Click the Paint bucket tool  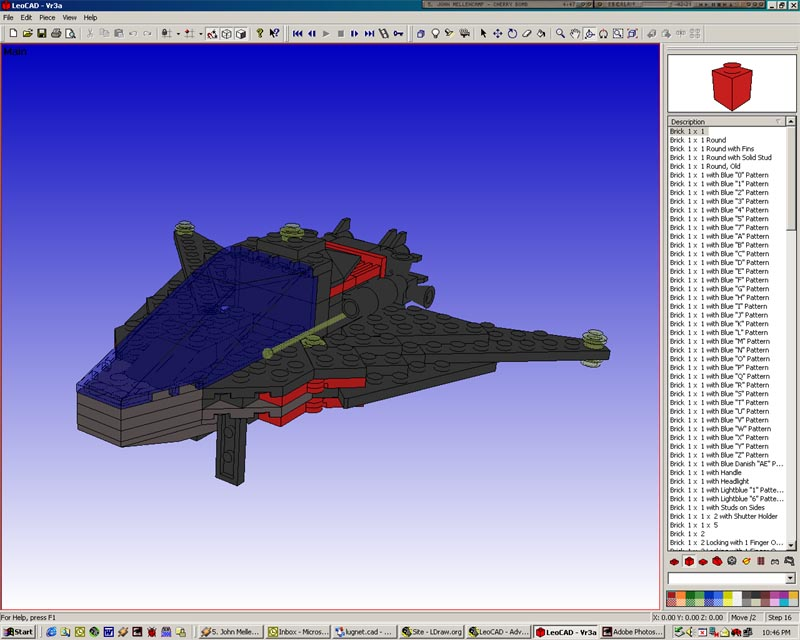point(541,33)
